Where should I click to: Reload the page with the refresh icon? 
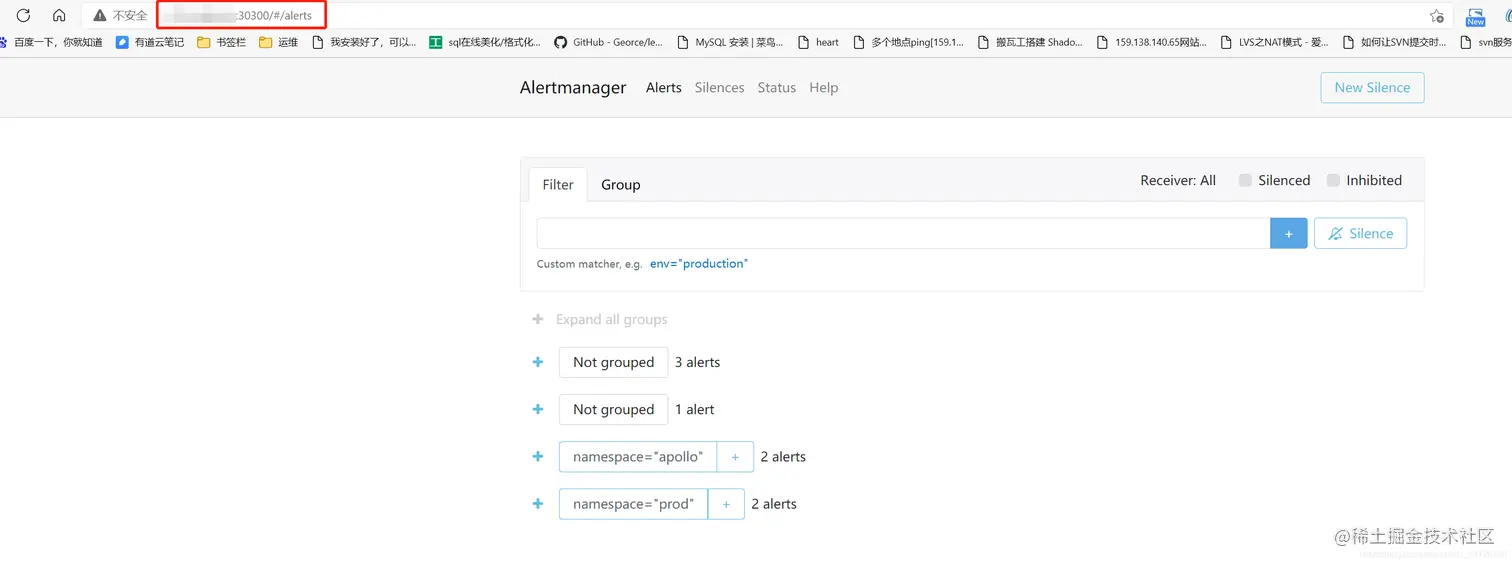coord(23,16)
